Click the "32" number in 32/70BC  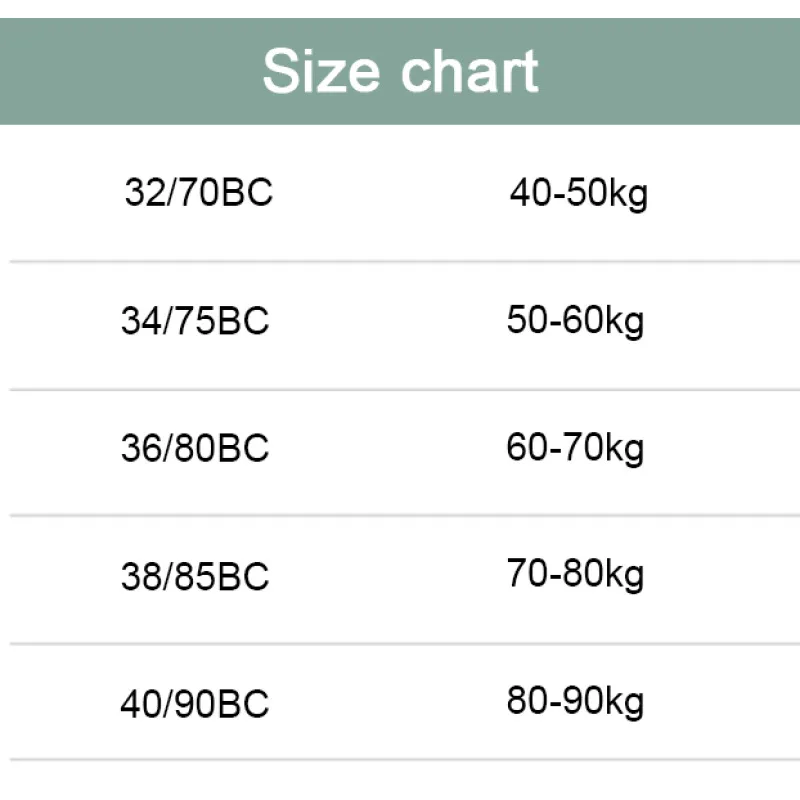click(141, 192)
